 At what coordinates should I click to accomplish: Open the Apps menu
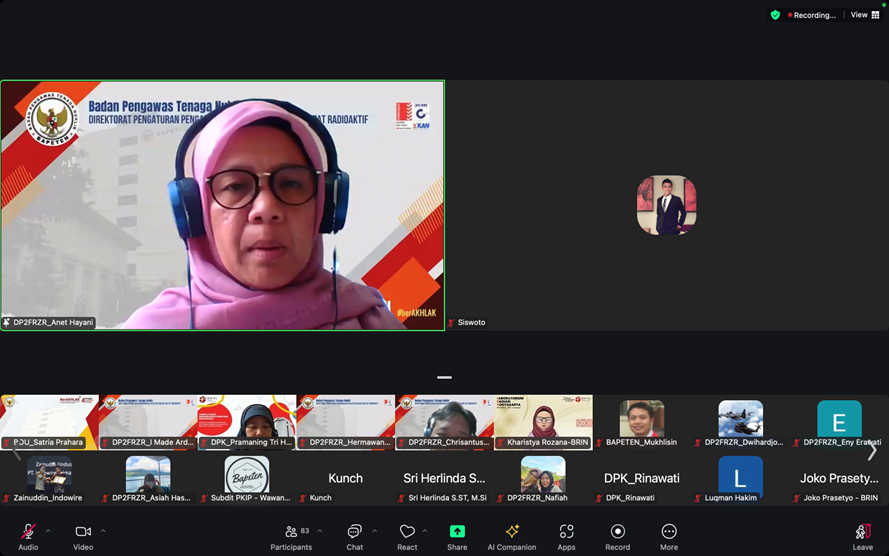click(x=566, y=536)
